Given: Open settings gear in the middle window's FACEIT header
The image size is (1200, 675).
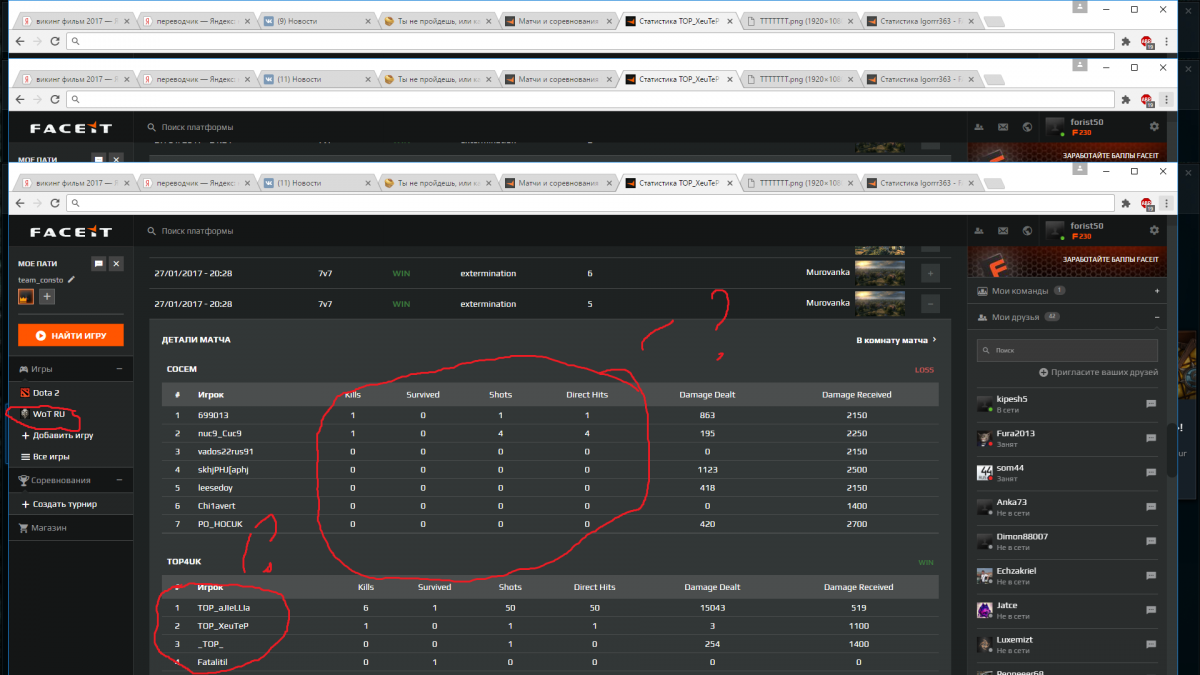Looking at the screenshot, I should click(1155, 127).
